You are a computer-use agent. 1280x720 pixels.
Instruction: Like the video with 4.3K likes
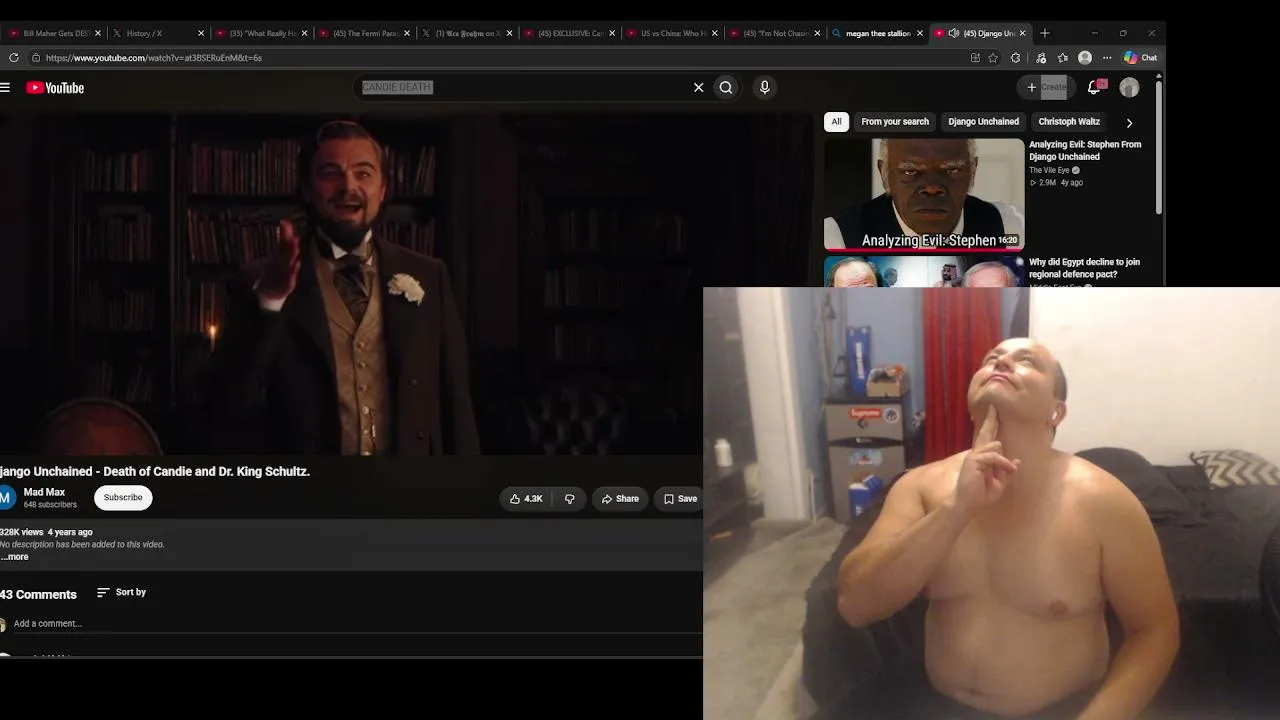526,499
